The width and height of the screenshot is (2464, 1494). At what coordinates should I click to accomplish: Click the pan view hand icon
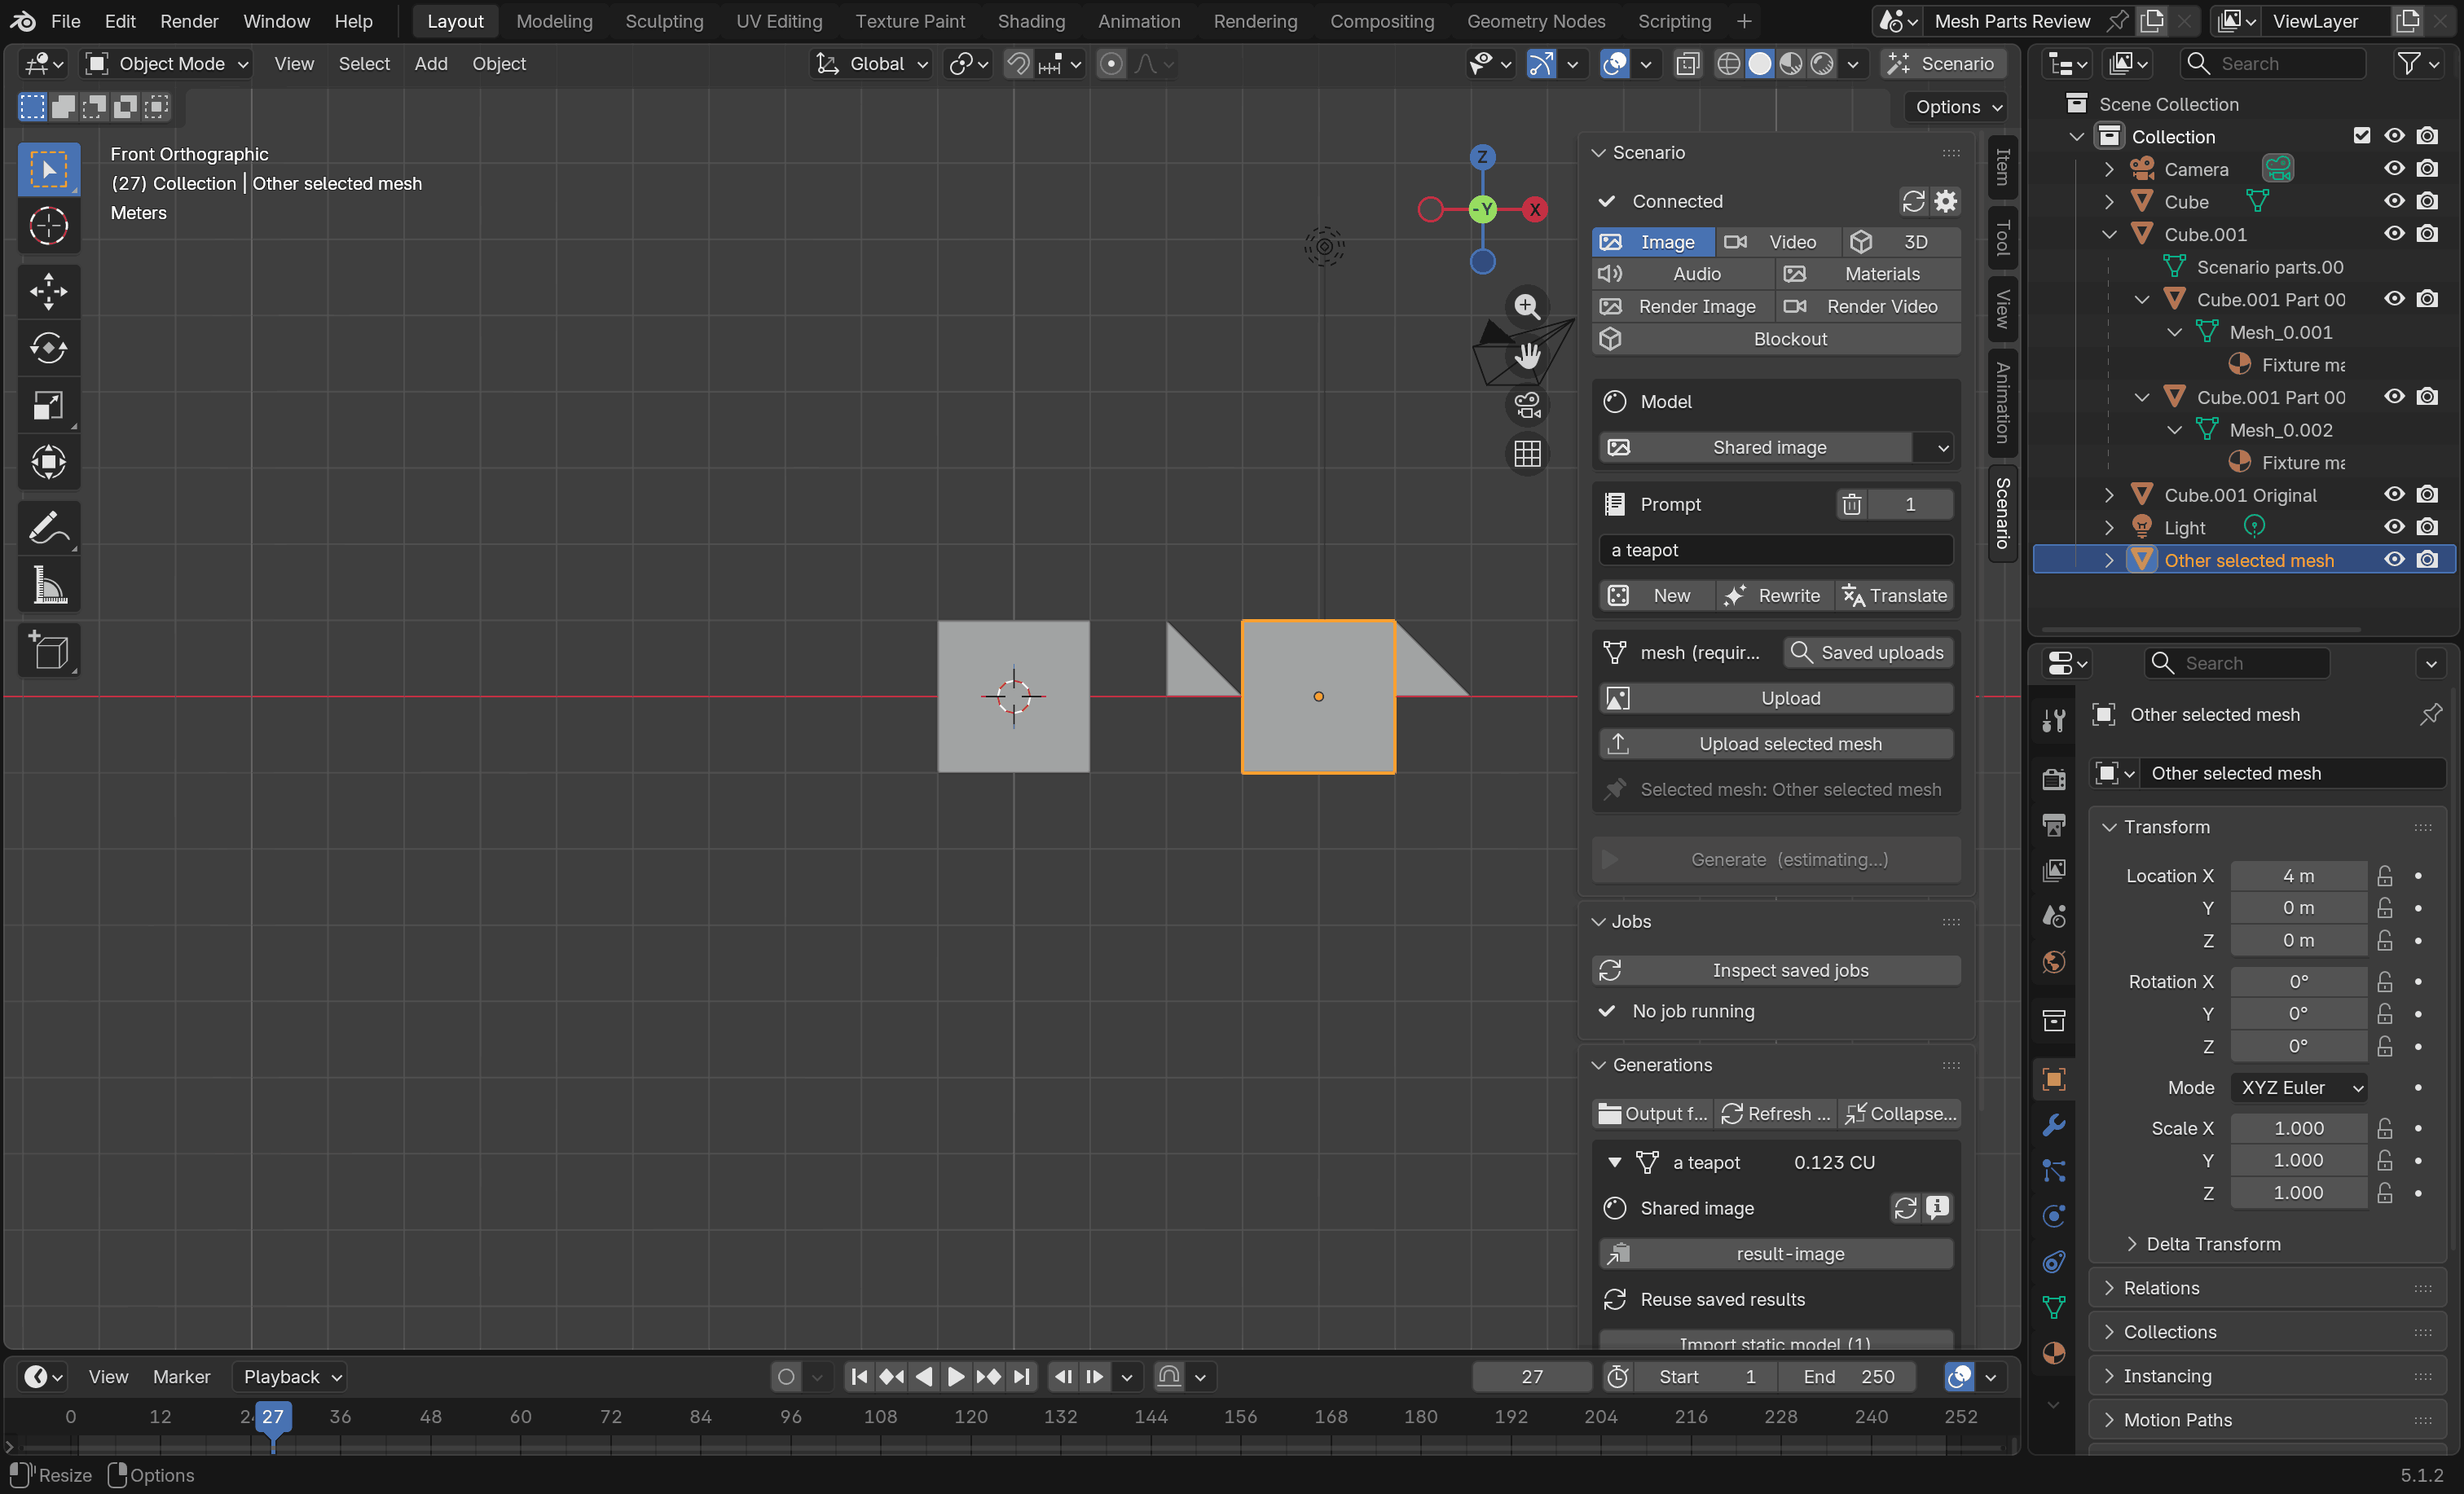1527,355
